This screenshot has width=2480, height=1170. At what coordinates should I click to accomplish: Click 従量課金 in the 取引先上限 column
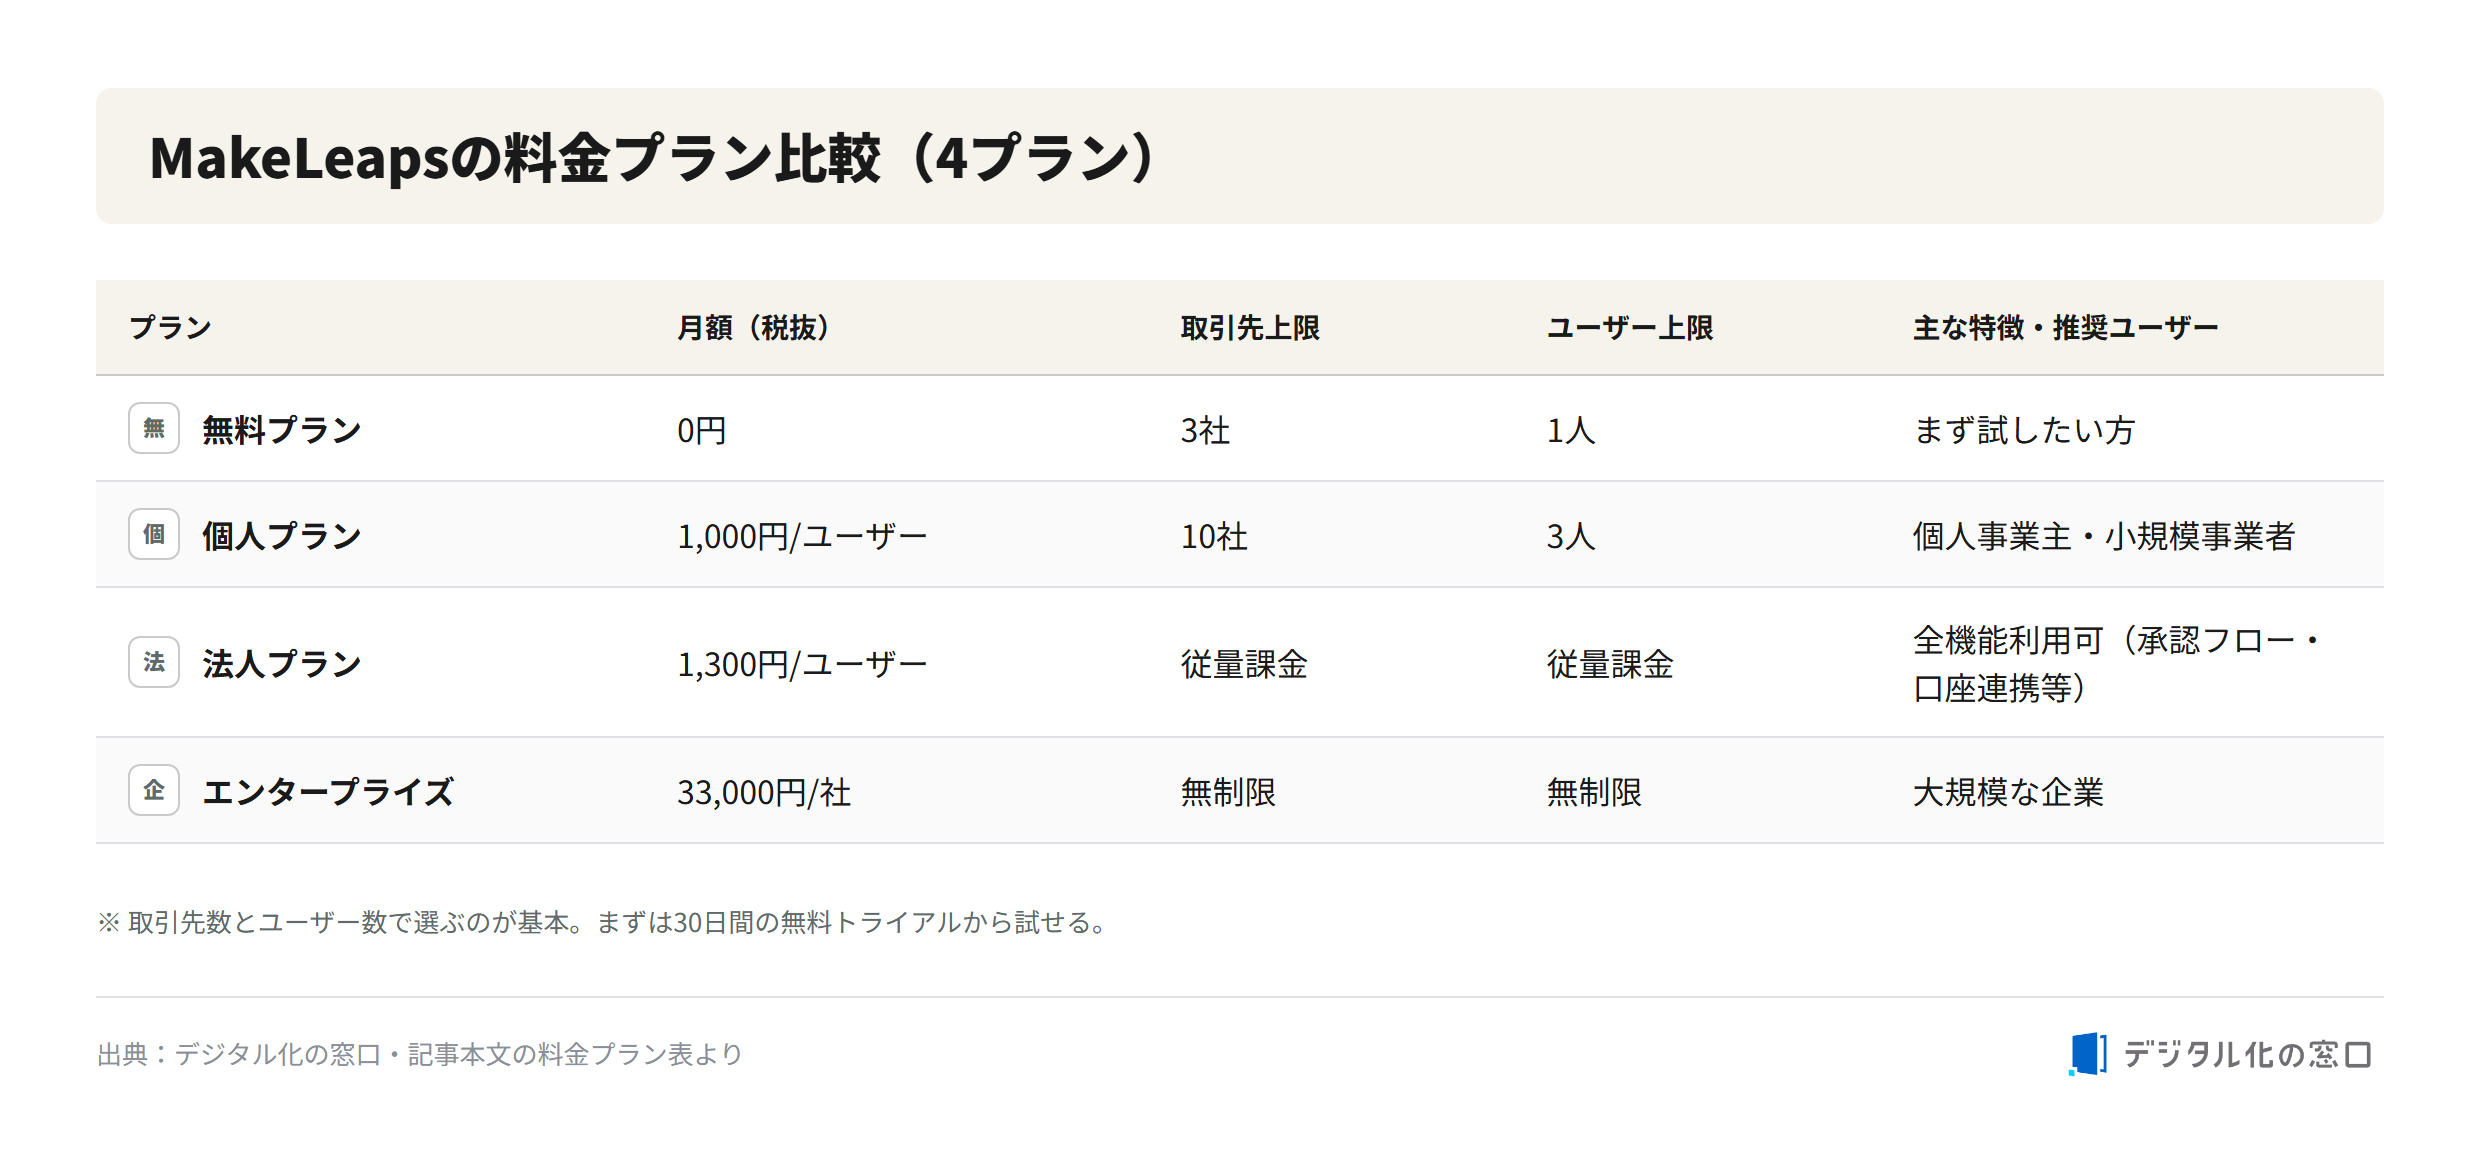click(1244, 664)
